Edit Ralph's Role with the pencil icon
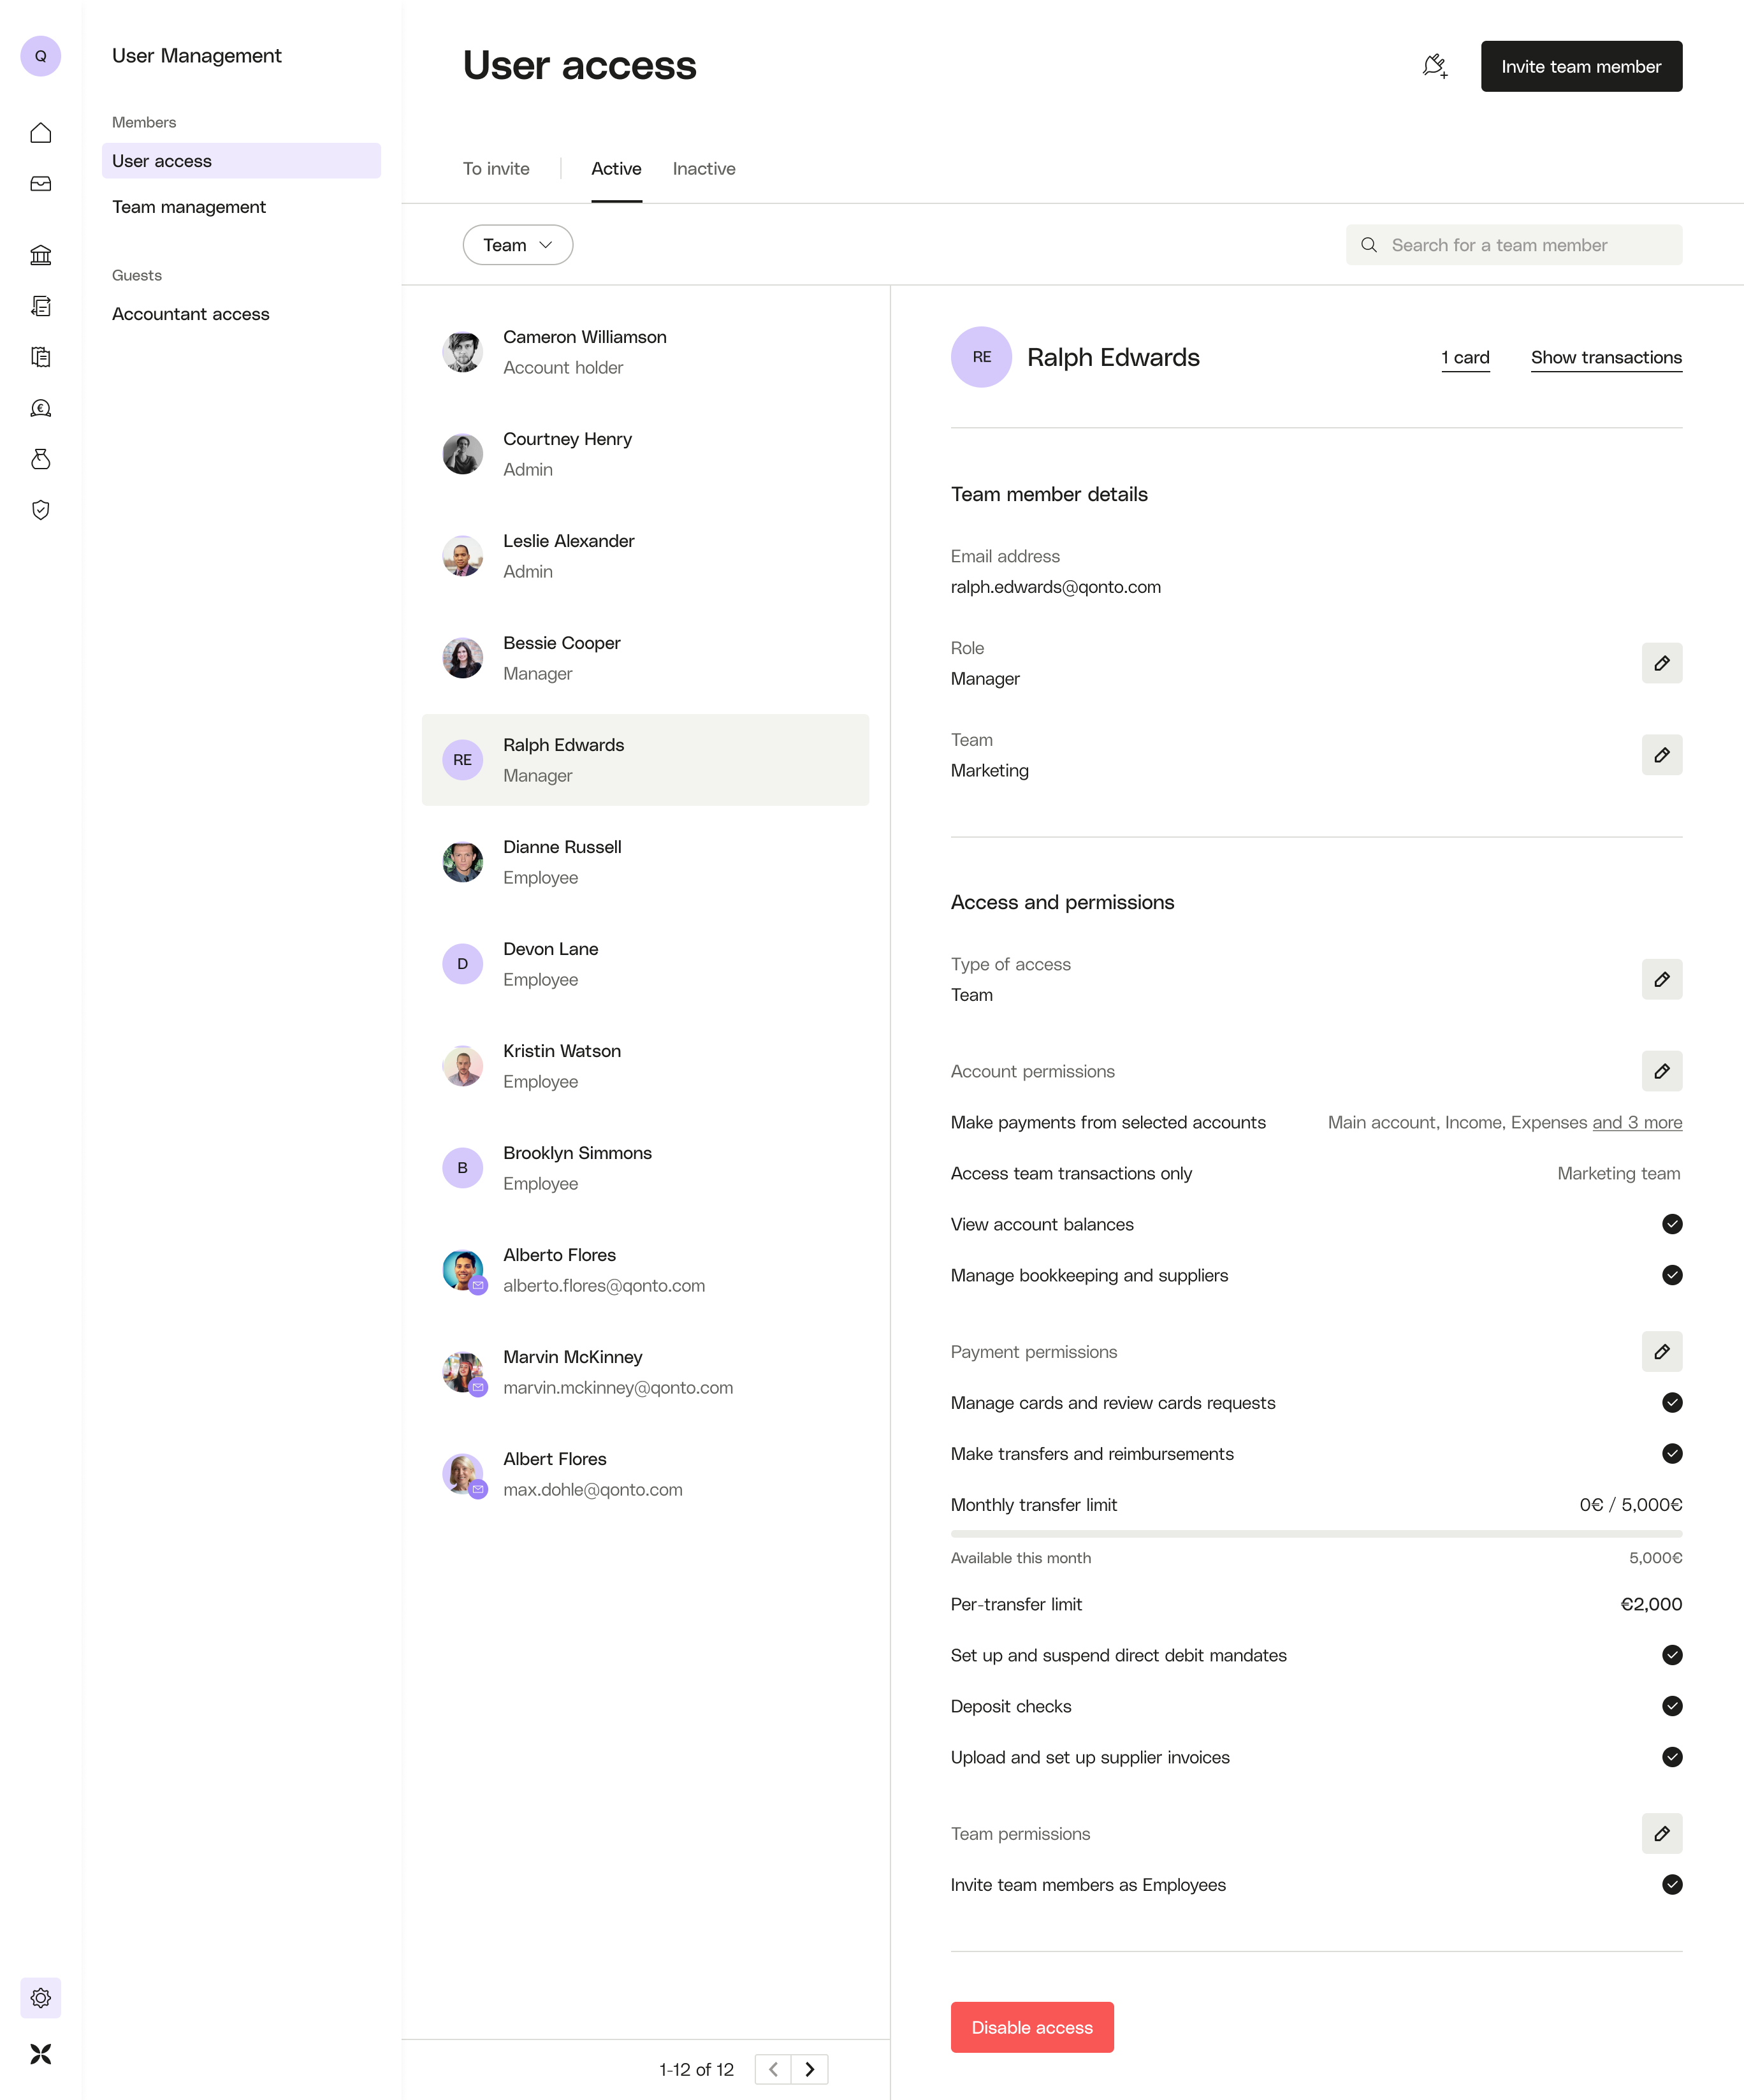This screenshot has height=2100, width=1744. click(1662, 662)
